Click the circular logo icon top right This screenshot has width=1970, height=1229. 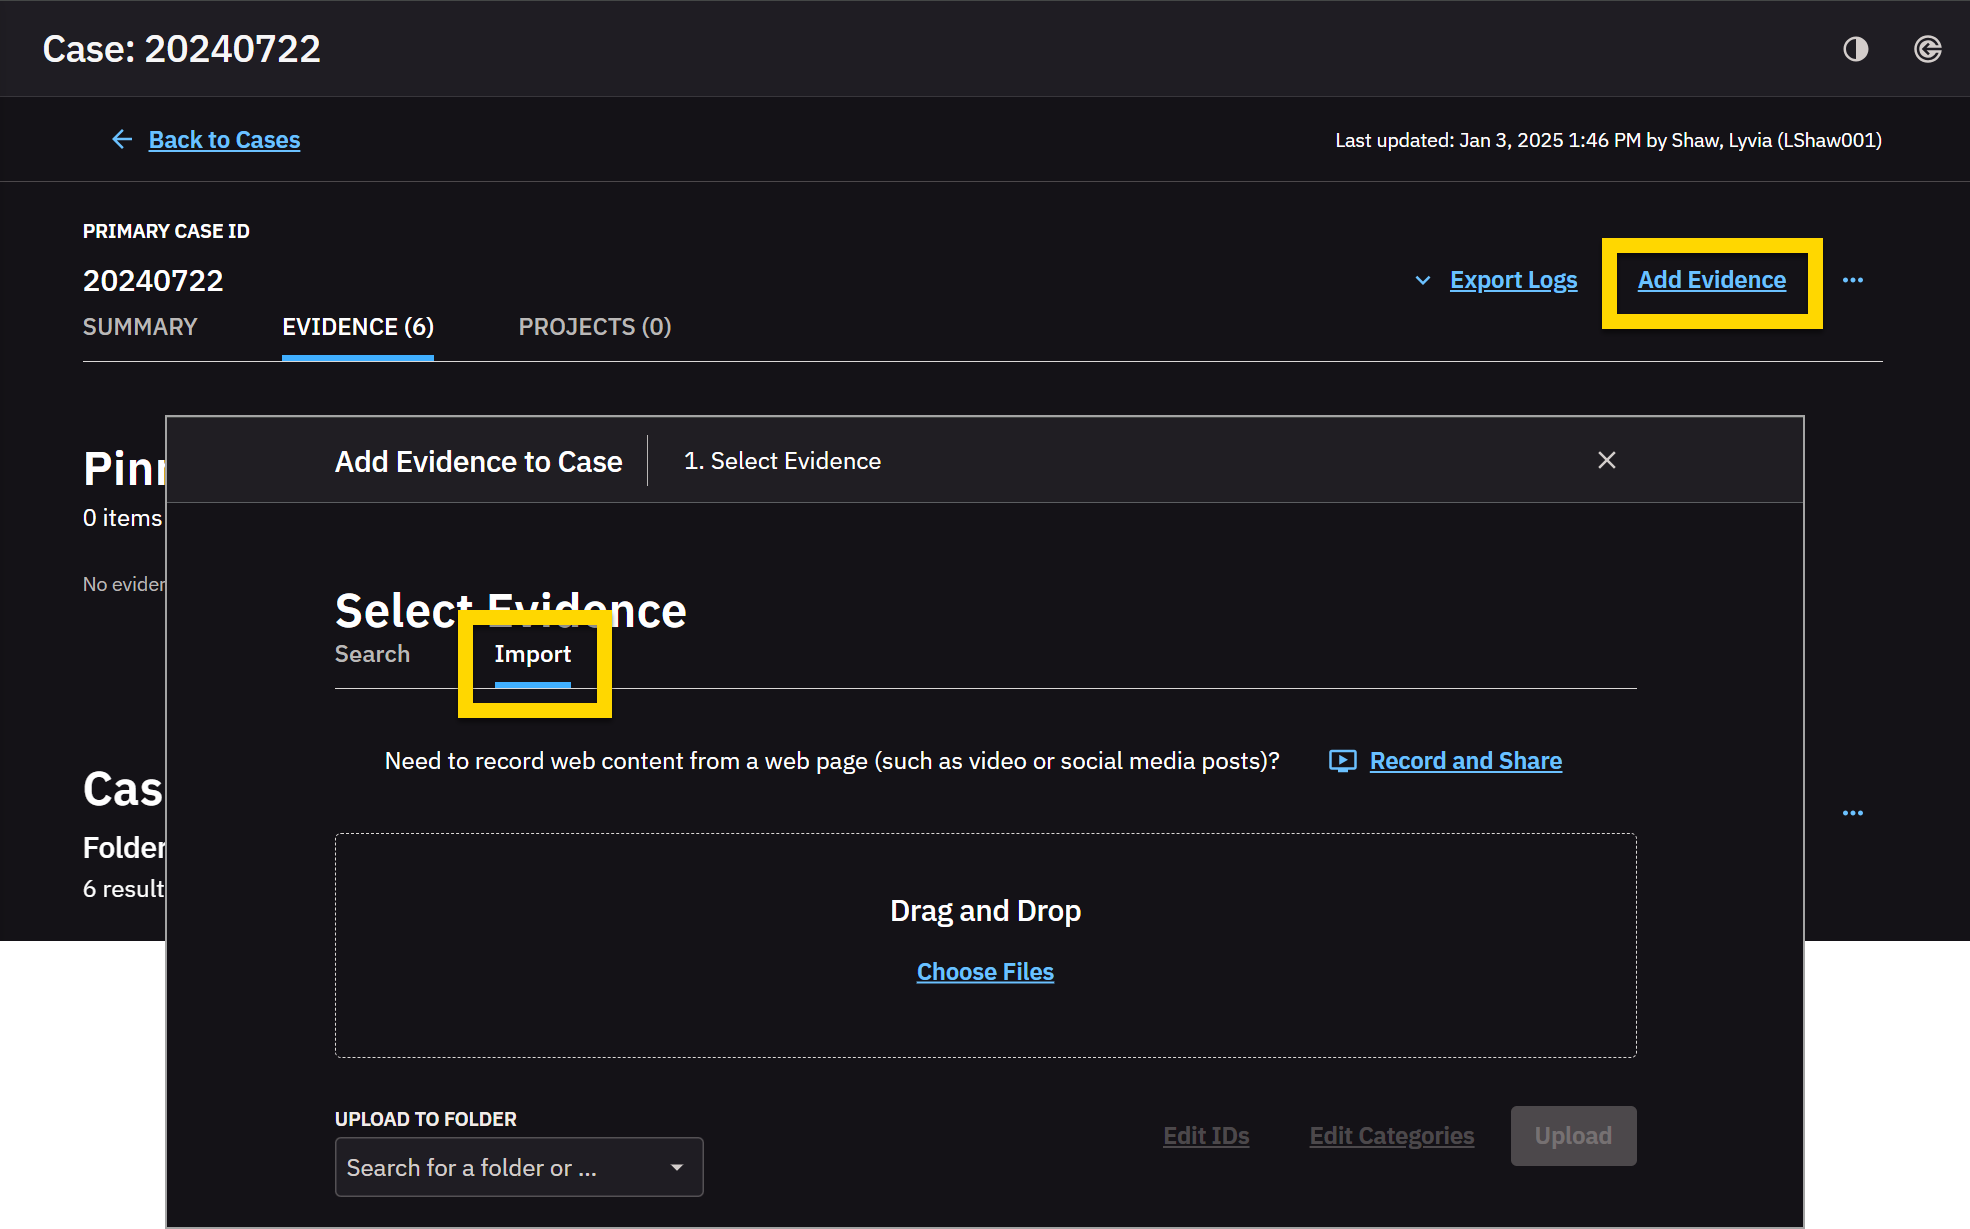tap(1927, 49)
